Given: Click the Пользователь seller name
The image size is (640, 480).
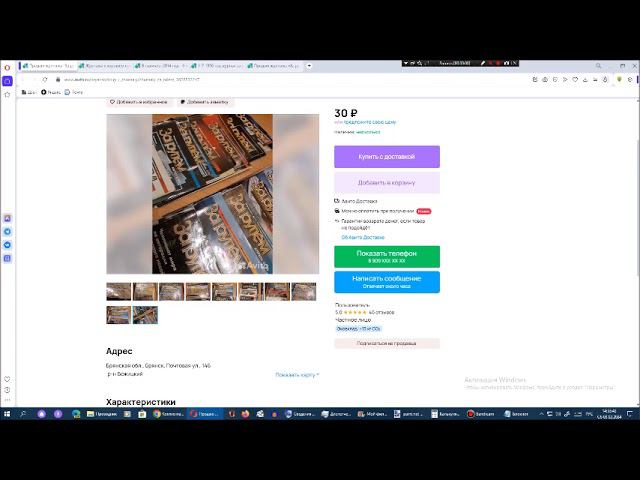Looking at the screenshot, I should 352,305.
